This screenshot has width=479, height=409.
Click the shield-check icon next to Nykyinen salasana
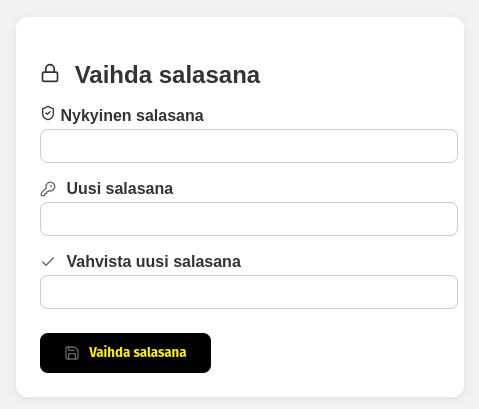[48, 114]
